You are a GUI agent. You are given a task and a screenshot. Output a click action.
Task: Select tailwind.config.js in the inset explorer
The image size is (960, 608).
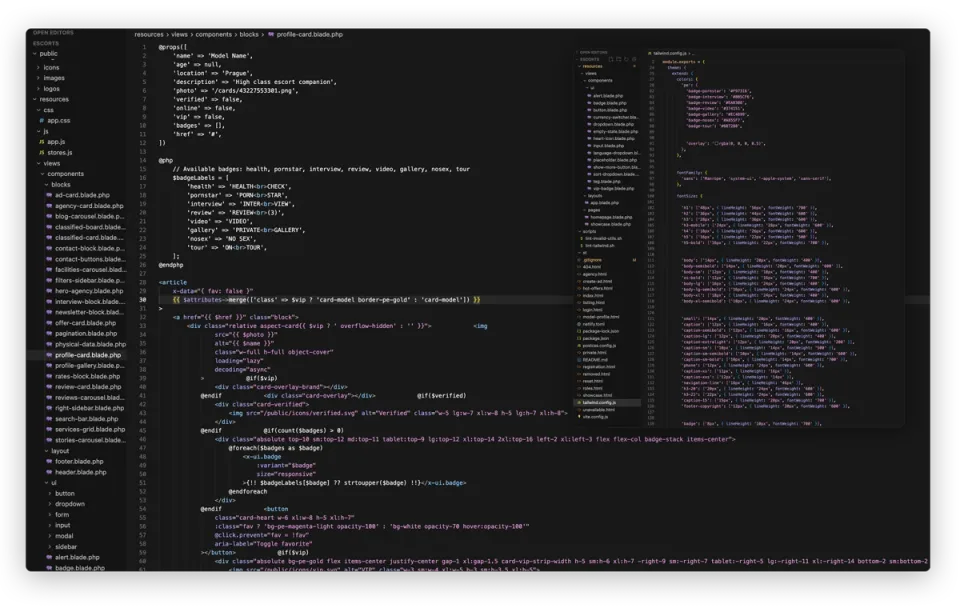(599, 403)
